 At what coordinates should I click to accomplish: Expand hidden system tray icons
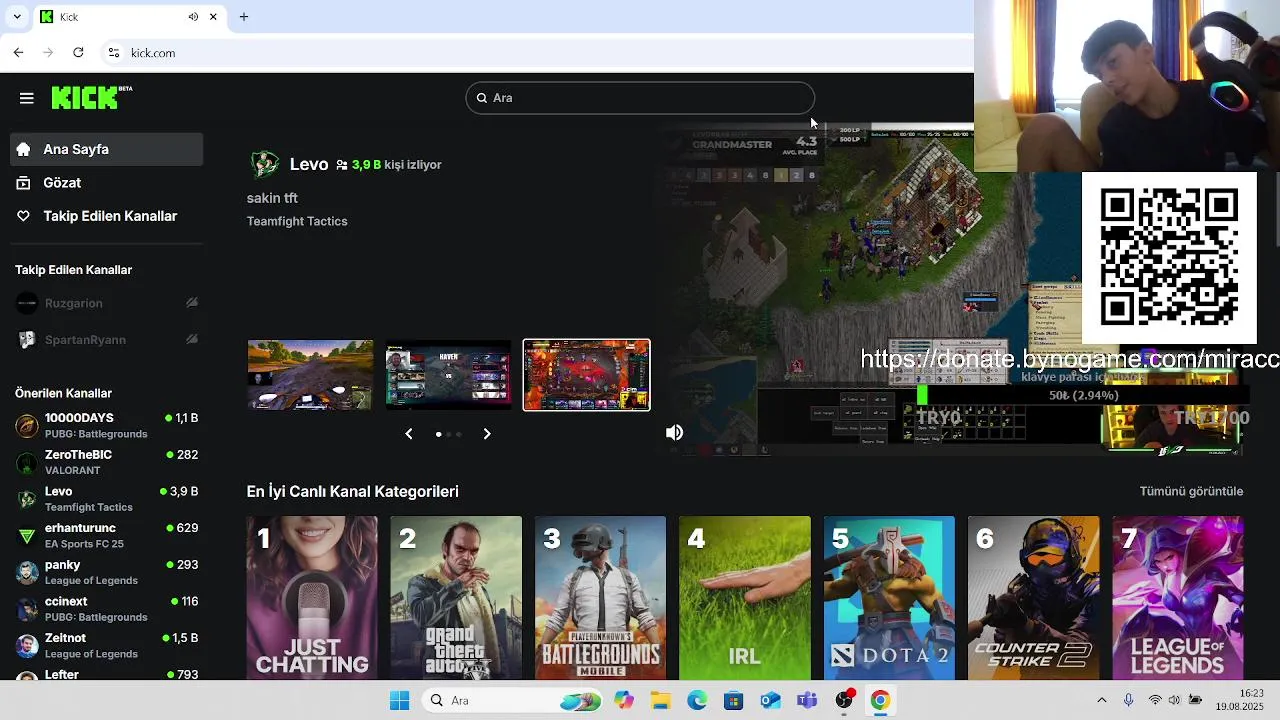[x=1102, y=700]
